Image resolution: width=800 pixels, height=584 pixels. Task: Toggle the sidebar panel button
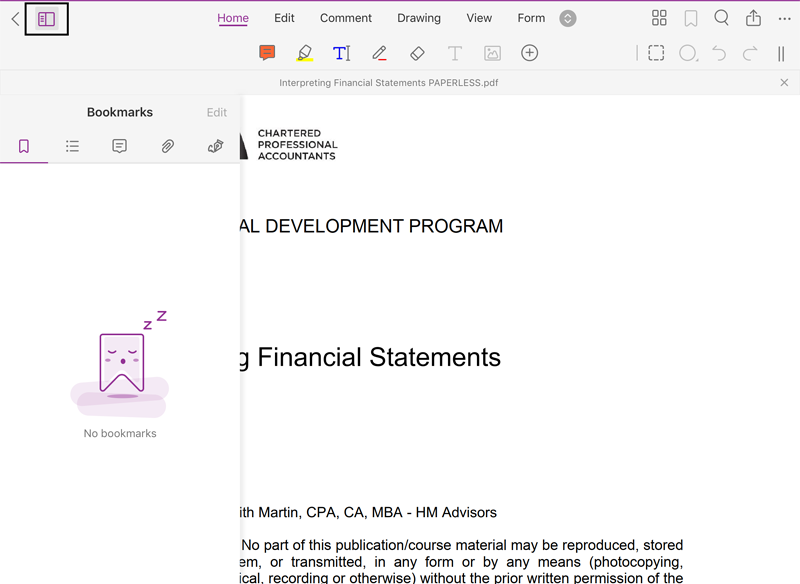click(46, 19)
